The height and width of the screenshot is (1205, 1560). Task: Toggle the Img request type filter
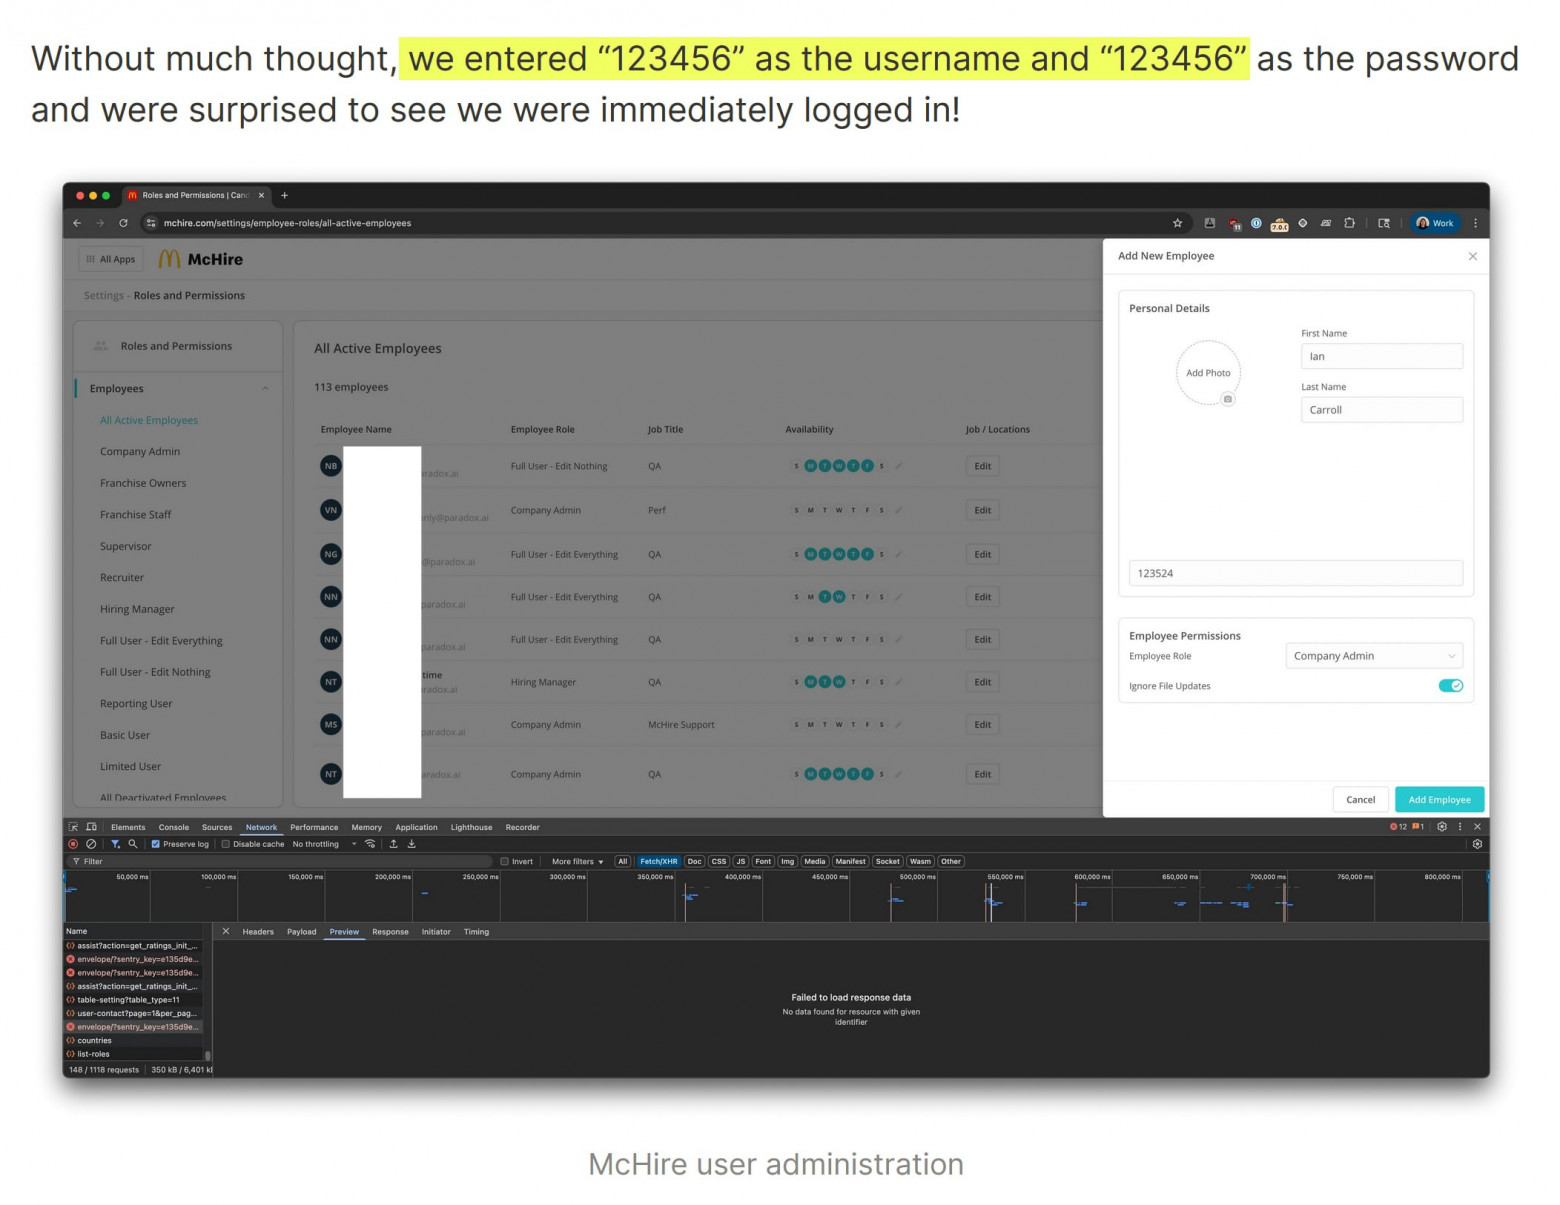[788, 861]
